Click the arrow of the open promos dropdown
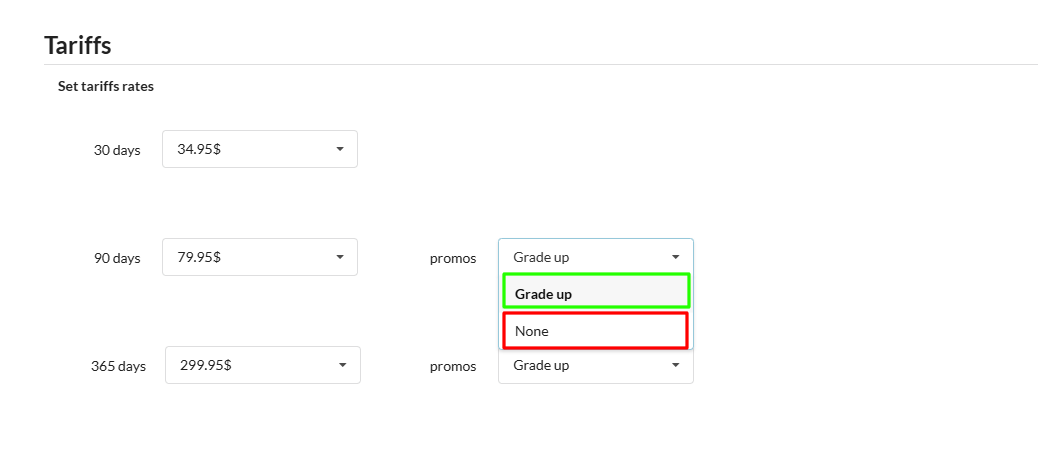Viewport: 1038px width, 452px height. [676, 257]
